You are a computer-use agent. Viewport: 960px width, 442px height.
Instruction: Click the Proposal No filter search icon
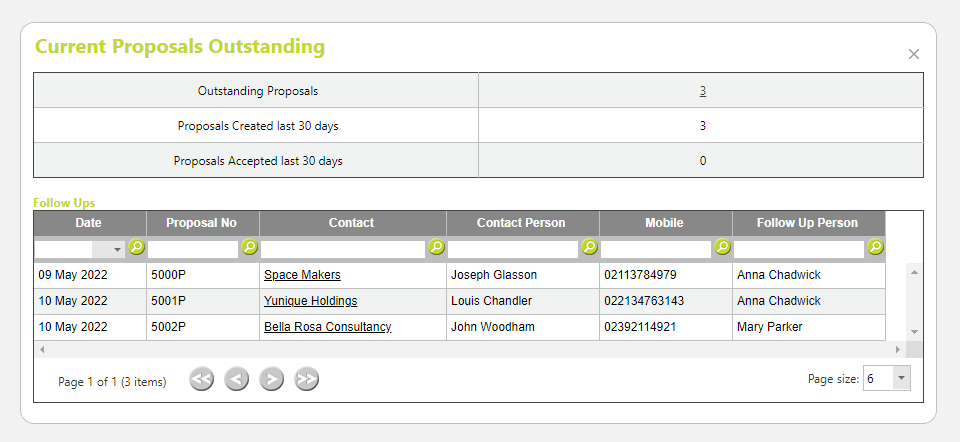click(x=249, y=247)
